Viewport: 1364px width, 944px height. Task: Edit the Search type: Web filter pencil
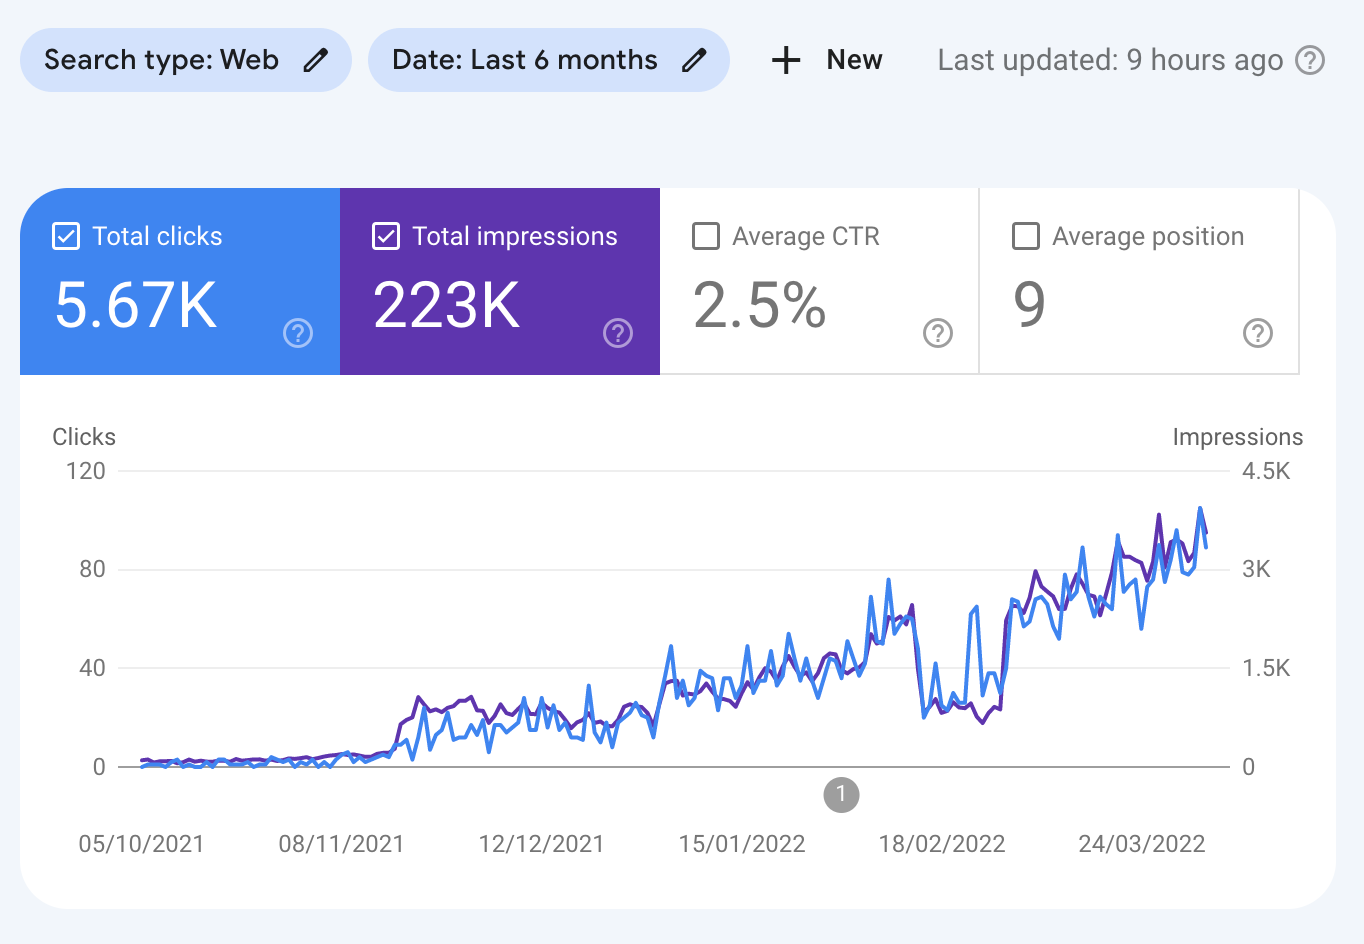pyautogui.click(x=316, y=60)
